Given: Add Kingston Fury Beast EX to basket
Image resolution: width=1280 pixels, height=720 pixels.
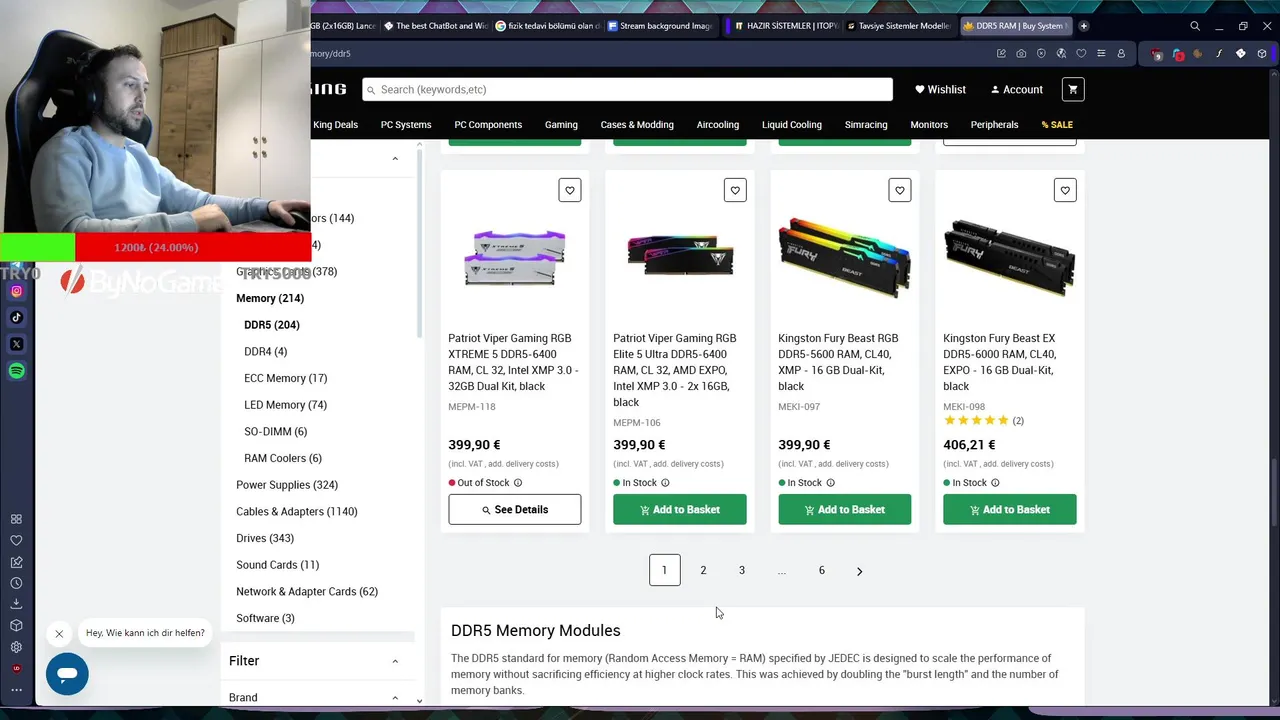Looking at the screenshot, I should pyautogui.click(x=1010, y=509).
